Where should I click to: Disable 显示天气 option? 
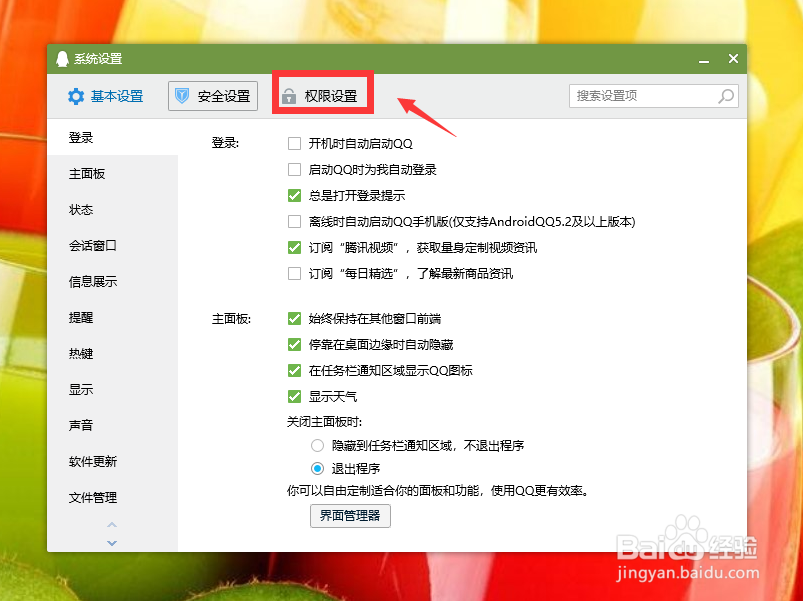pos(295,396)
